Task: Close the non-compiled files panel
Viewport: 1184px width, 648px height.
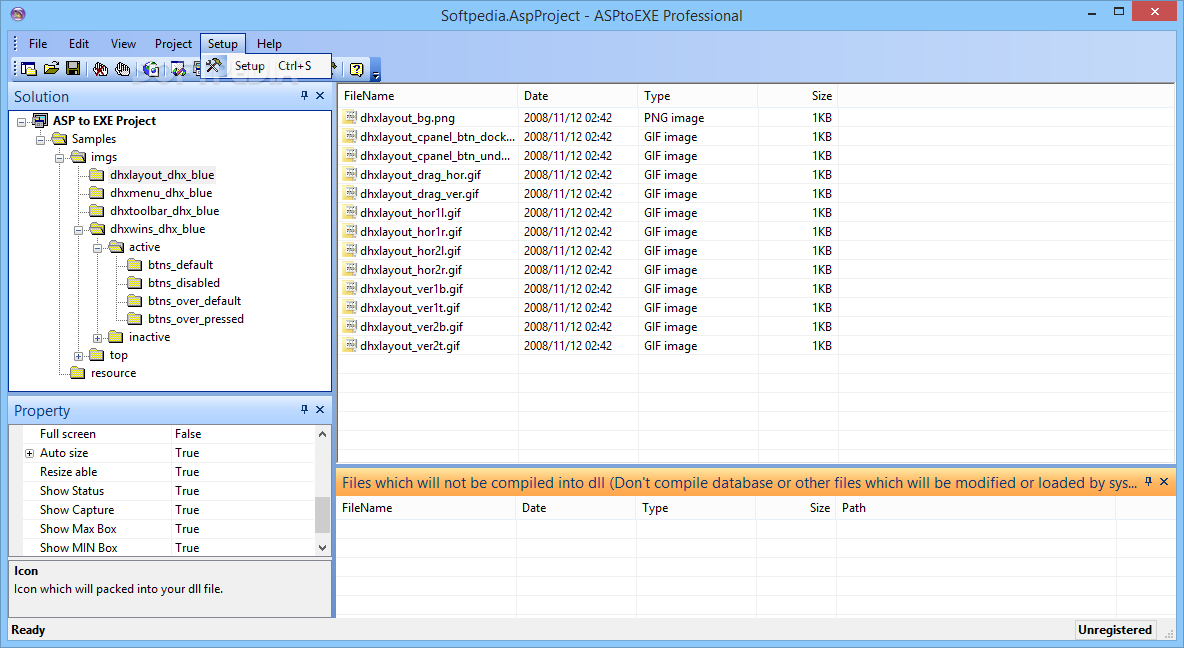Action: pyautogui.click(x=1164, y=482)
